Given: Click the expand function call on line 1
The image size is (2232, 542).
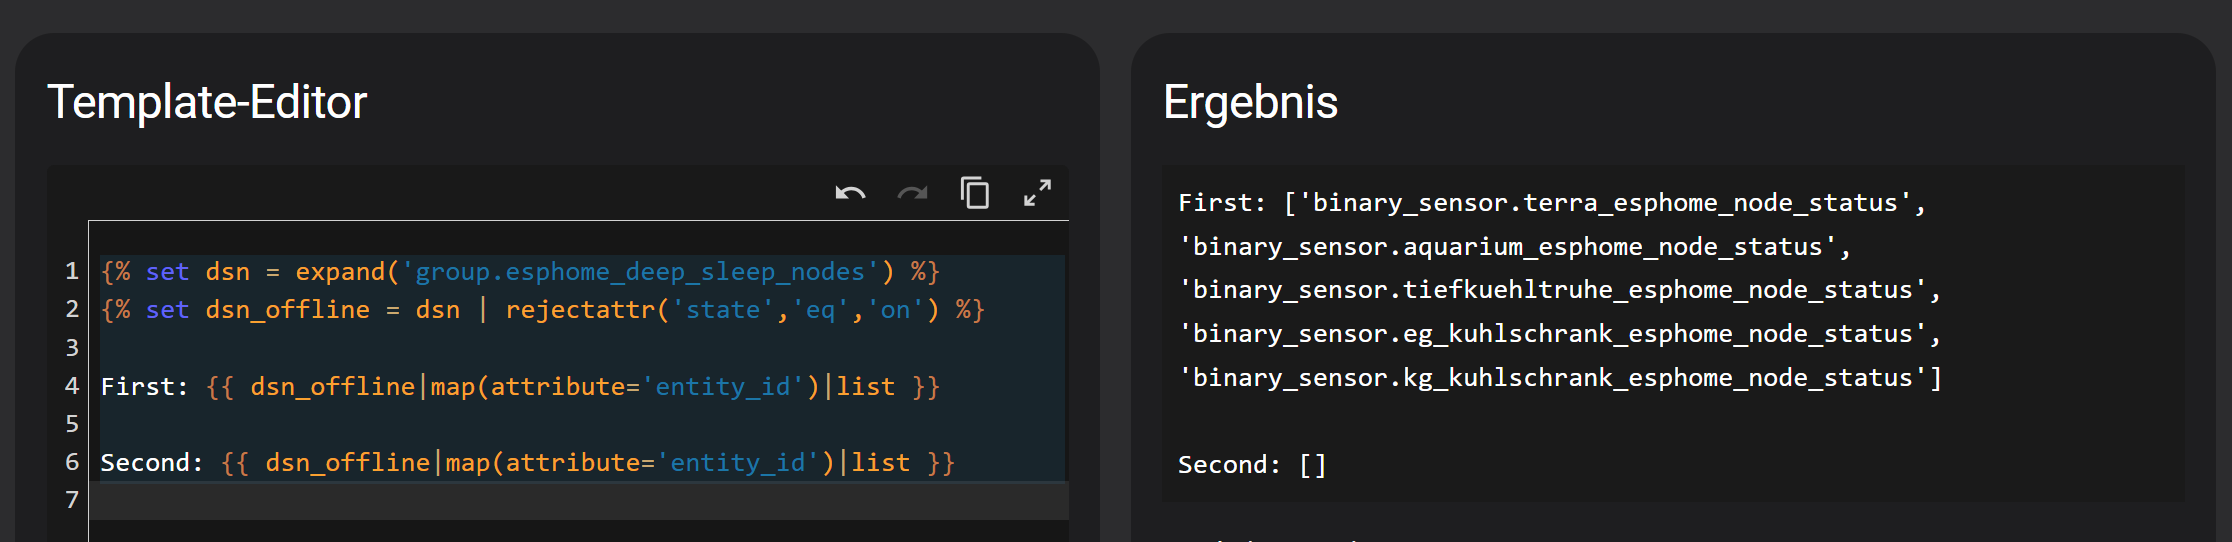Looking at the screenshot, I should [340, 272].
